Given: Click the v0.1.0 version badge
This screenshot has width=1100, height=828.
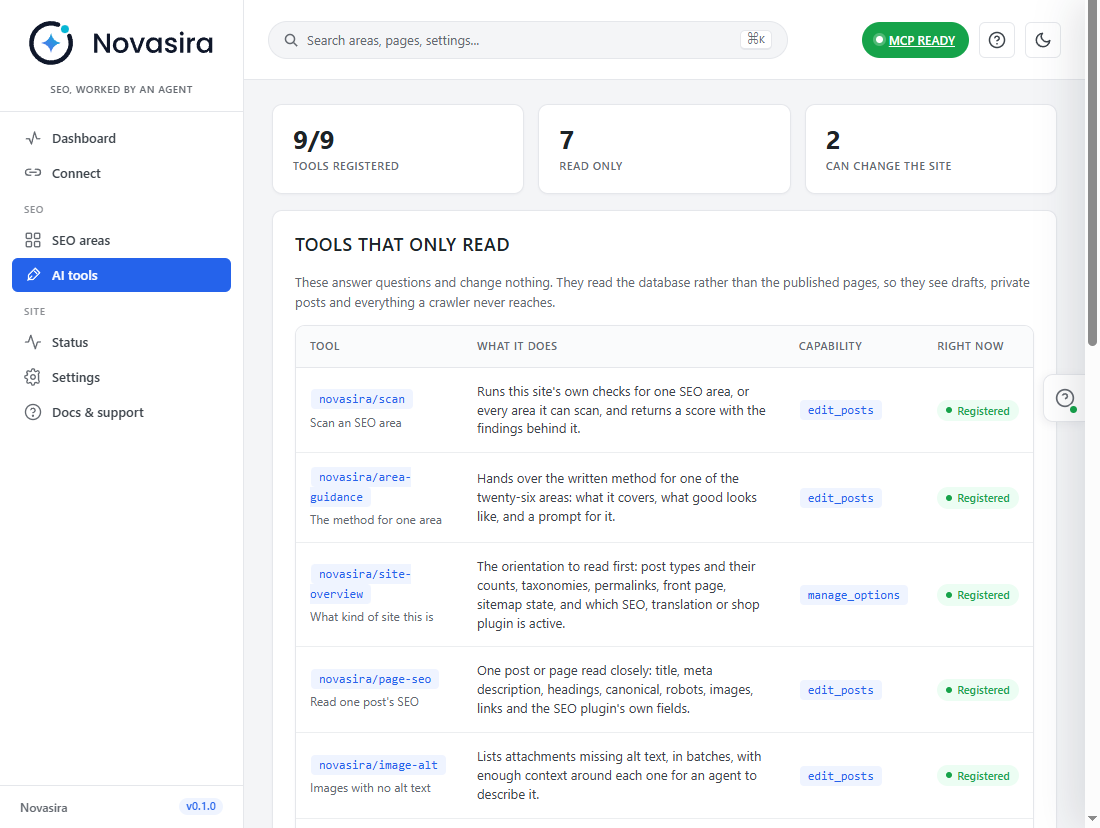Looking at the screenshot, I should tap(201, 806).
